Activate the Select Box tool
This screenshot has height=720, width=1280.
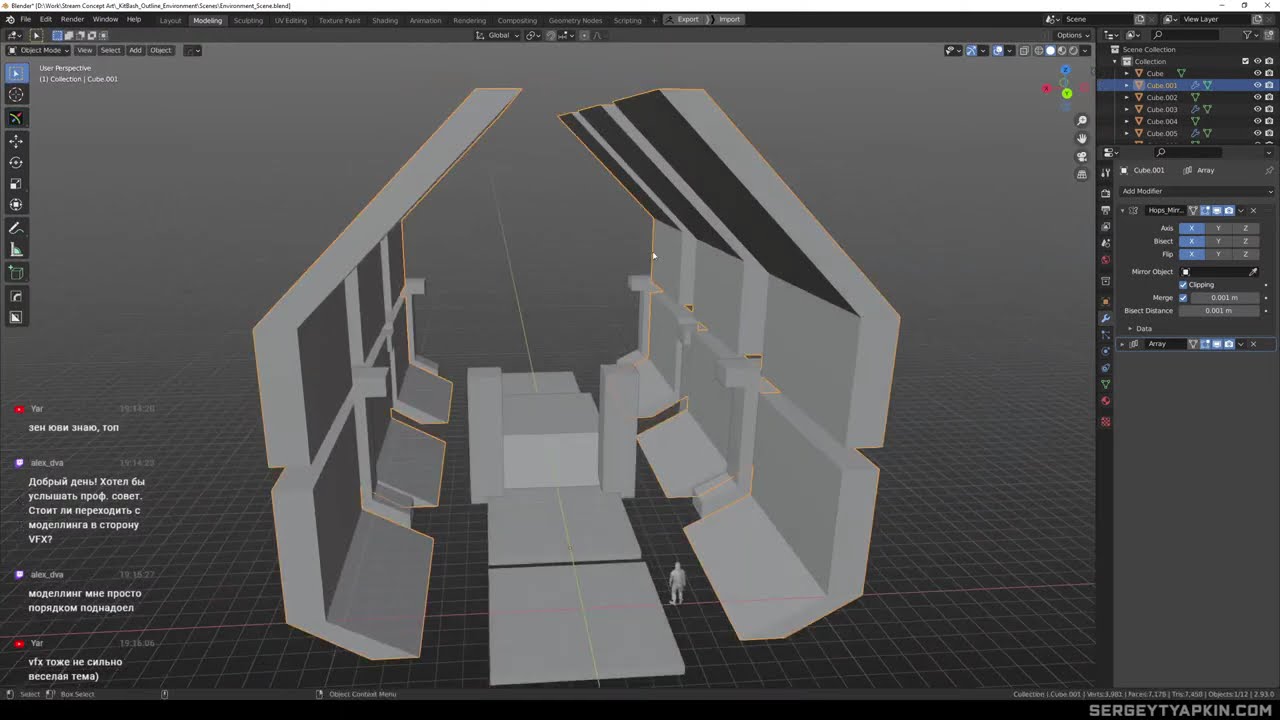click(x=16, y=73)
